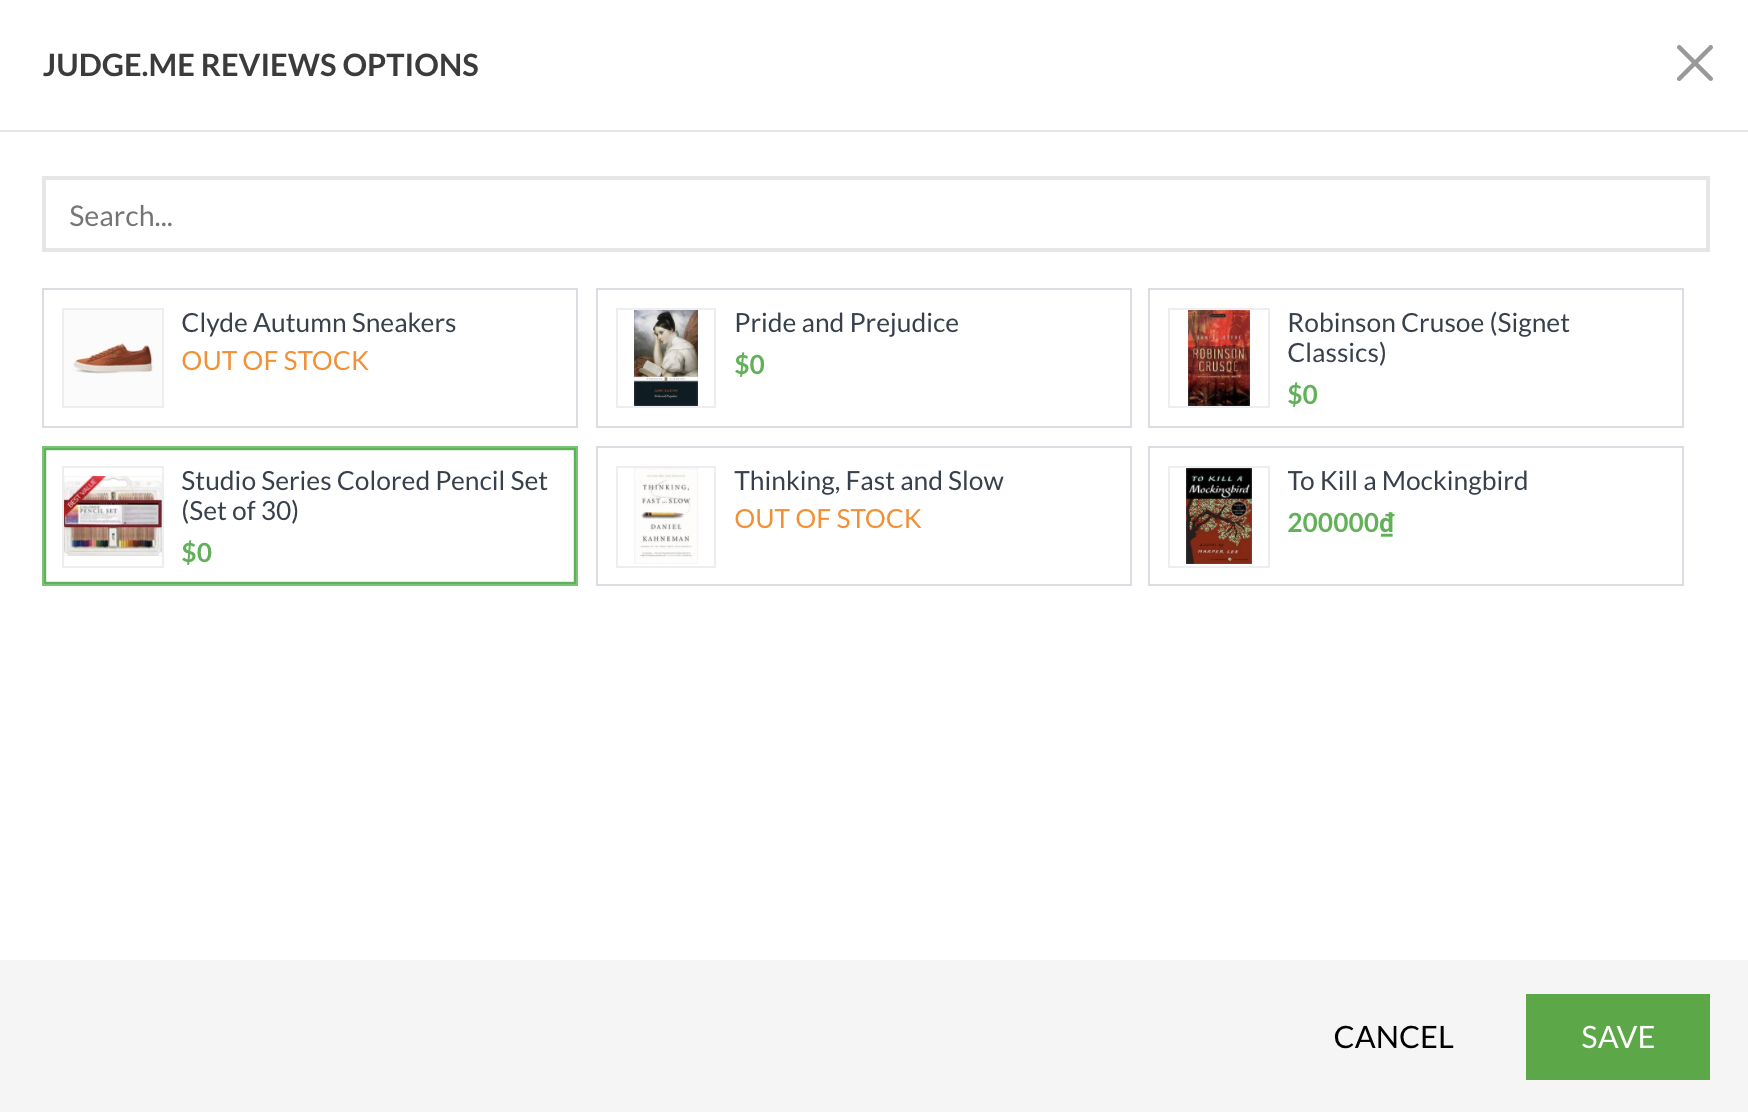Click the colored pencil set thumbnail
The width and height of the screenshot is (1748, 1112).
point(113,516)
